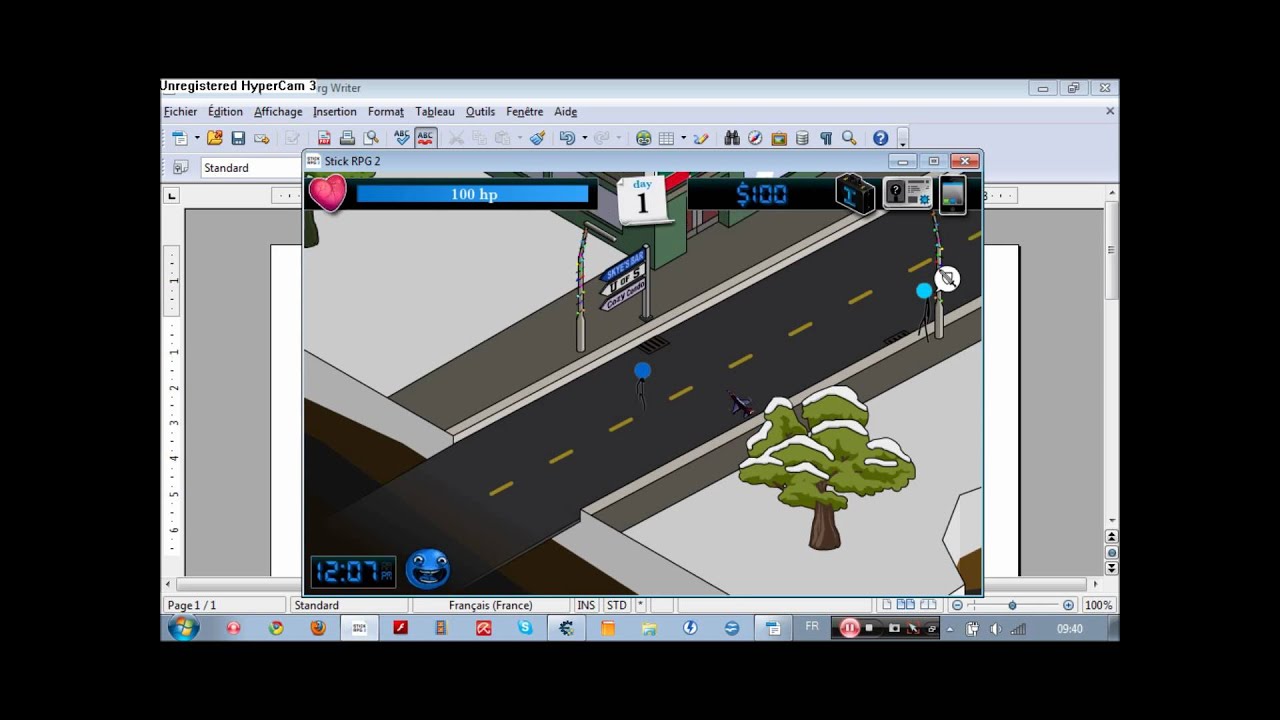Expand the Paste options dropdown arrow
Screen dimensions: 1280x720
point(520,138)
